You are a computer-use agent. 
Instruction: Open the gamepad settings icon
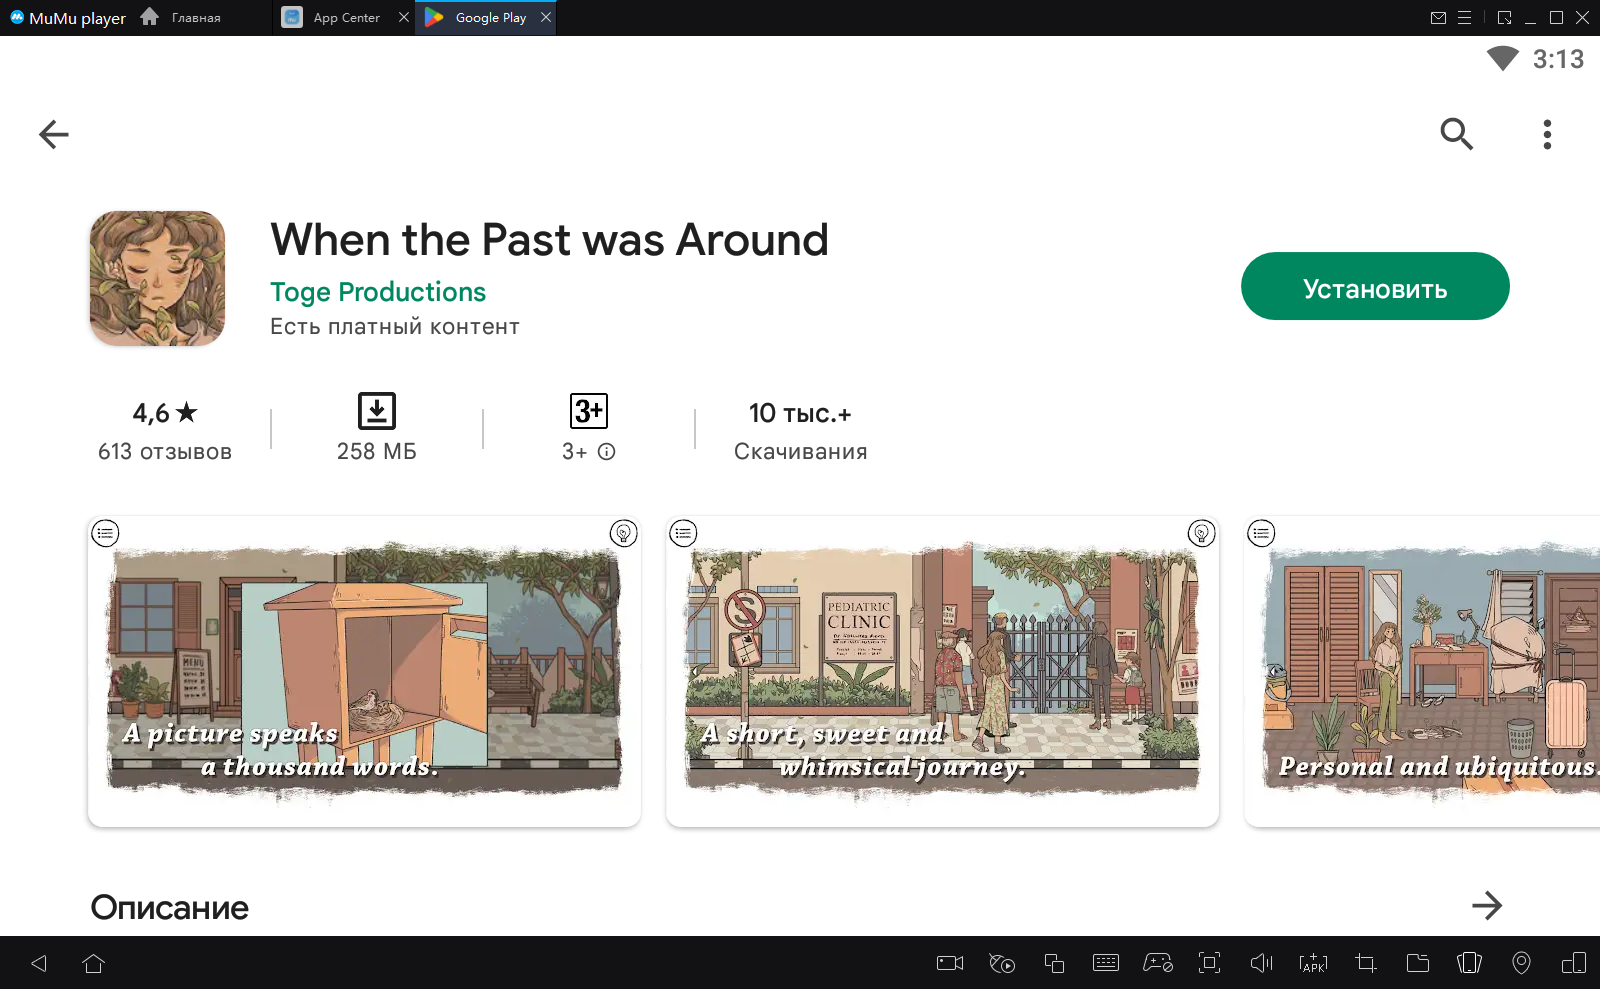1158,963
